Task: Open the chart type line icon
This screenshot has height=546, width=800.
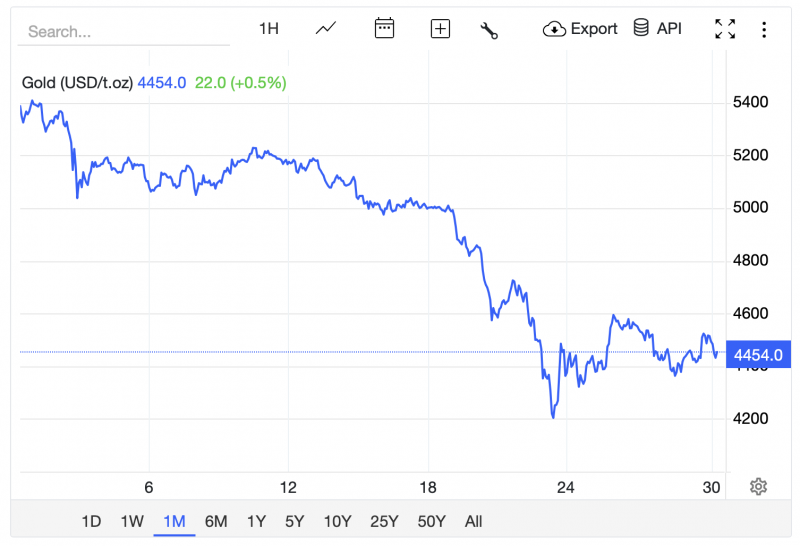Action: (326, 29)
